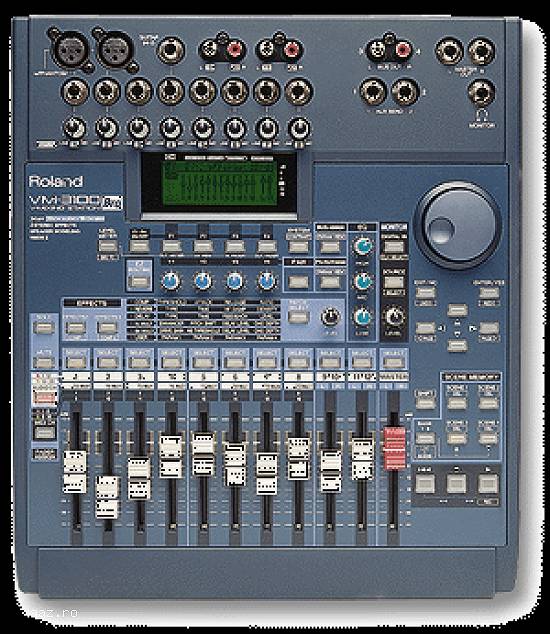The image size is (550, 634).
Task: Click the first EFFECTS section button
Action: (x=76, y=328)
